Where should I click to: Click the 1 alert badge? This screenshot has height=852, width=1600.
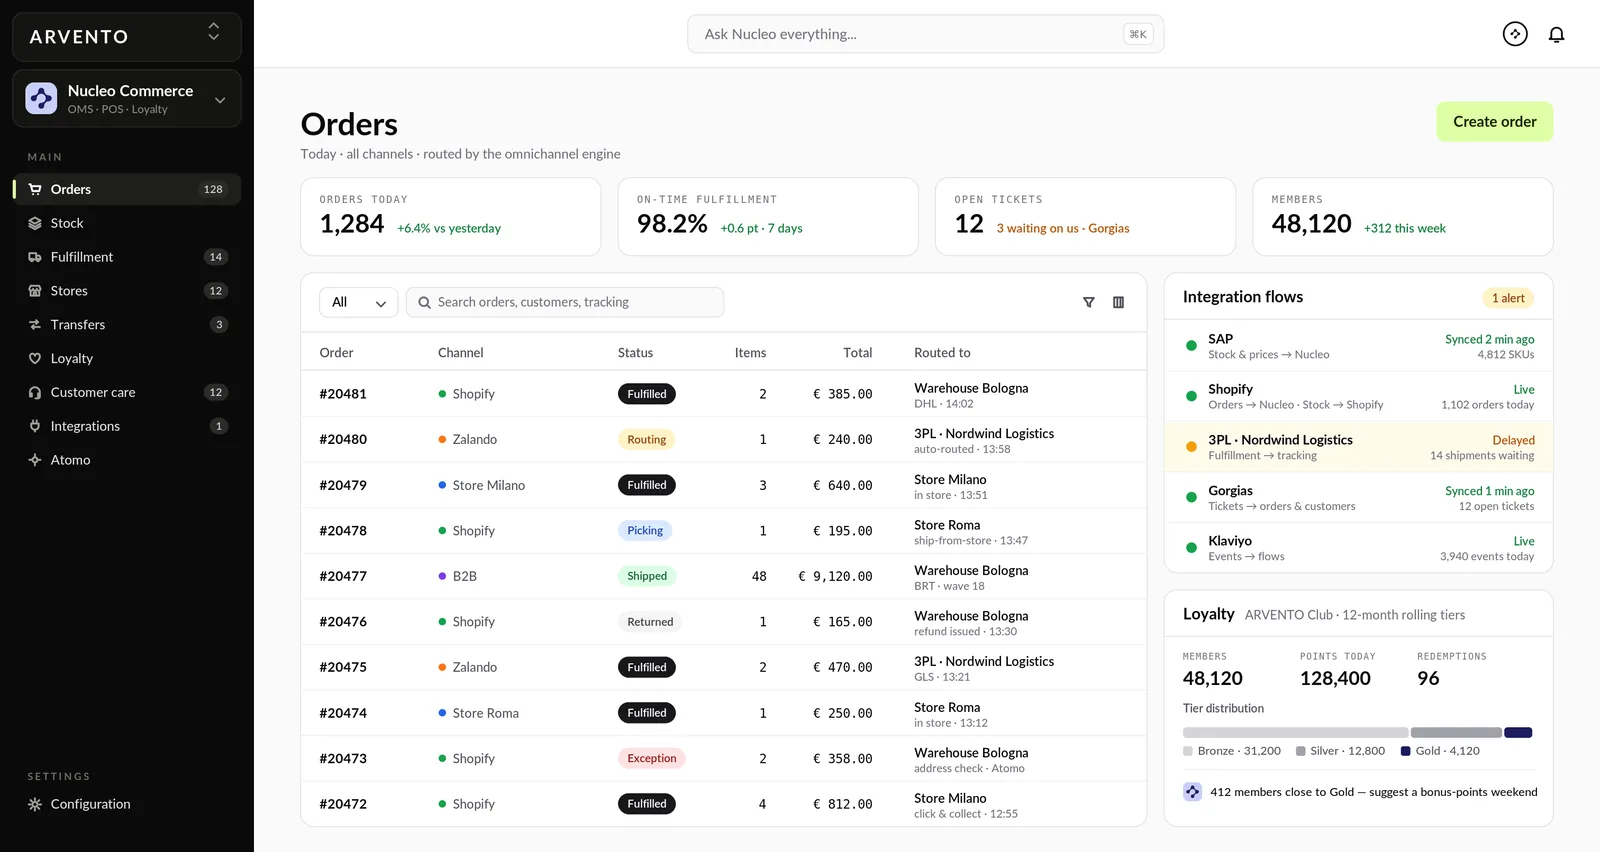(1508, 298)
